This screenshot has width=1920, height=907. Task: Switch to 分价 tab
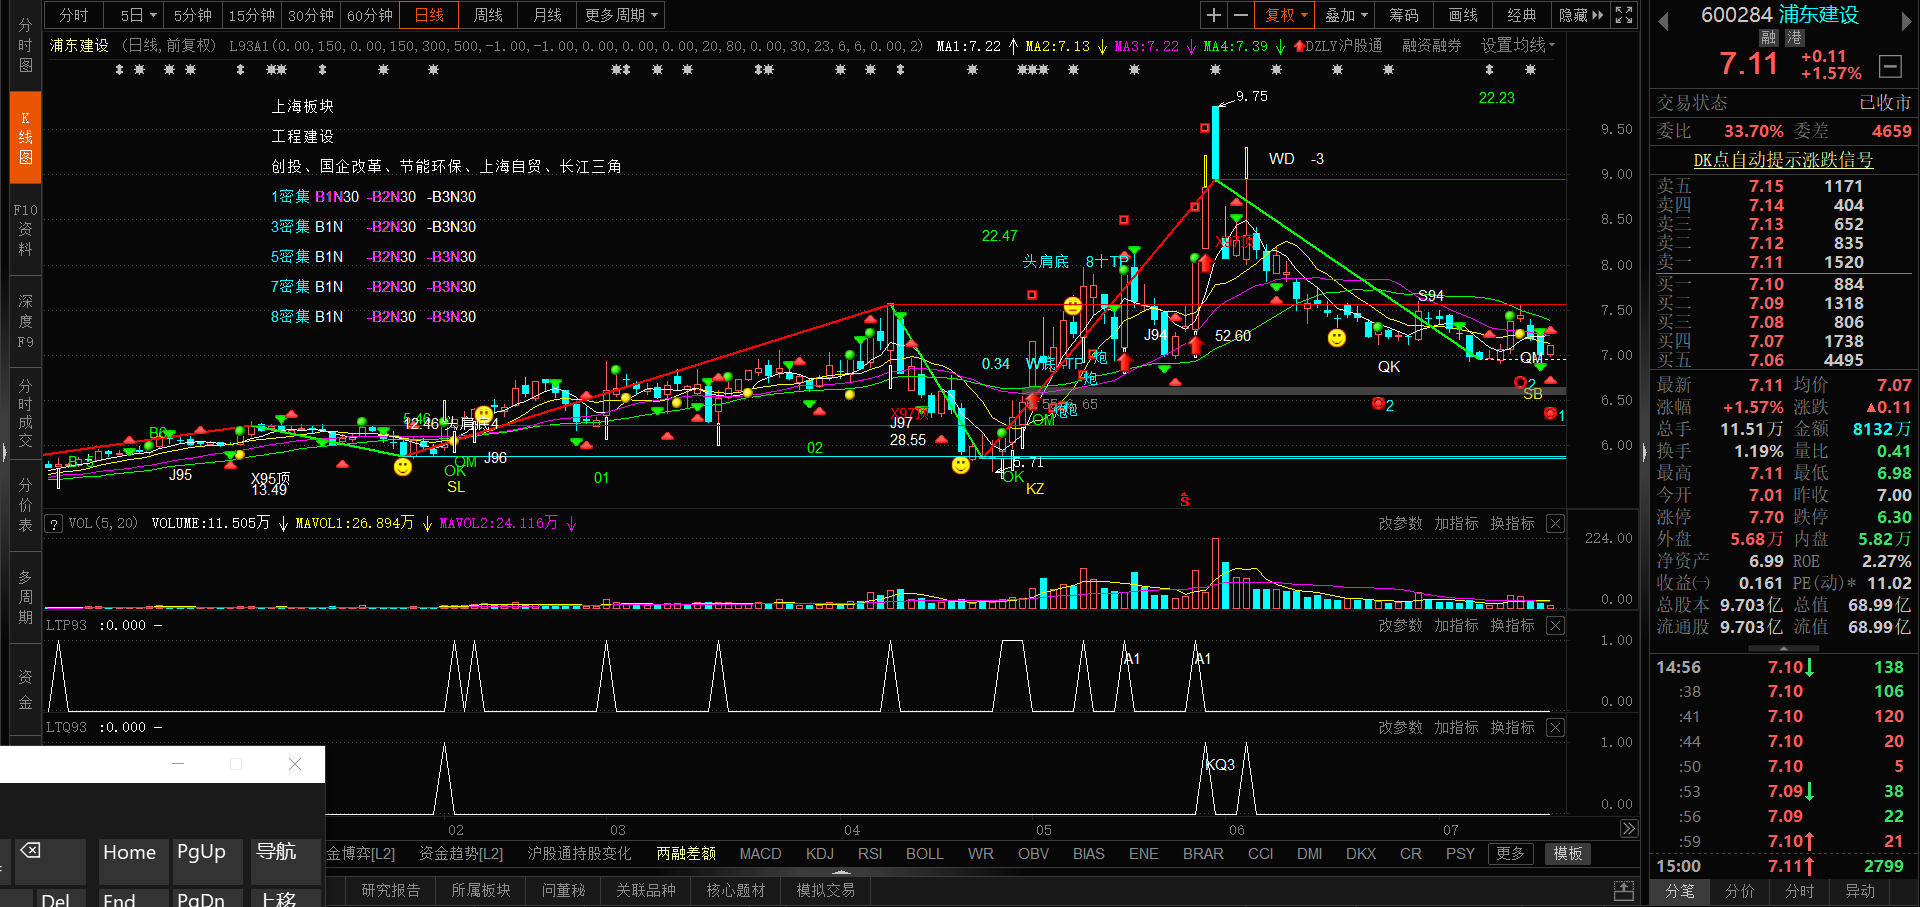pos(1740,891)
